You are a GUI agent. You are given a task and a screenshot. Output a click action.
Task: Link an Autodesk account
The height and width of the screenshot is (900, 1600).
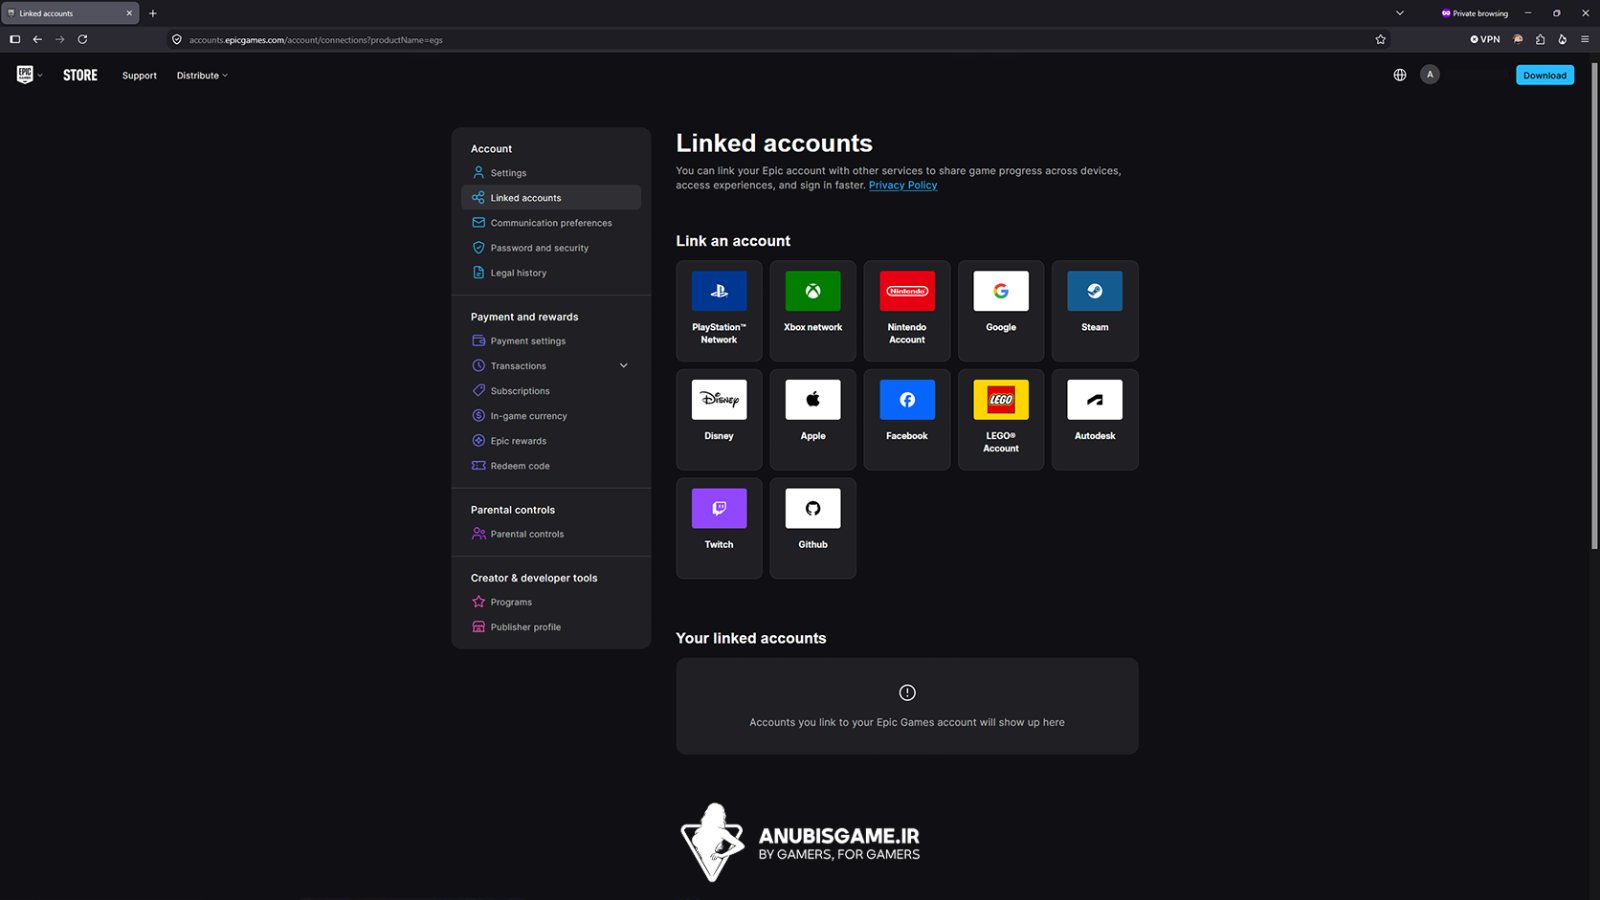tap(1095, 420)
